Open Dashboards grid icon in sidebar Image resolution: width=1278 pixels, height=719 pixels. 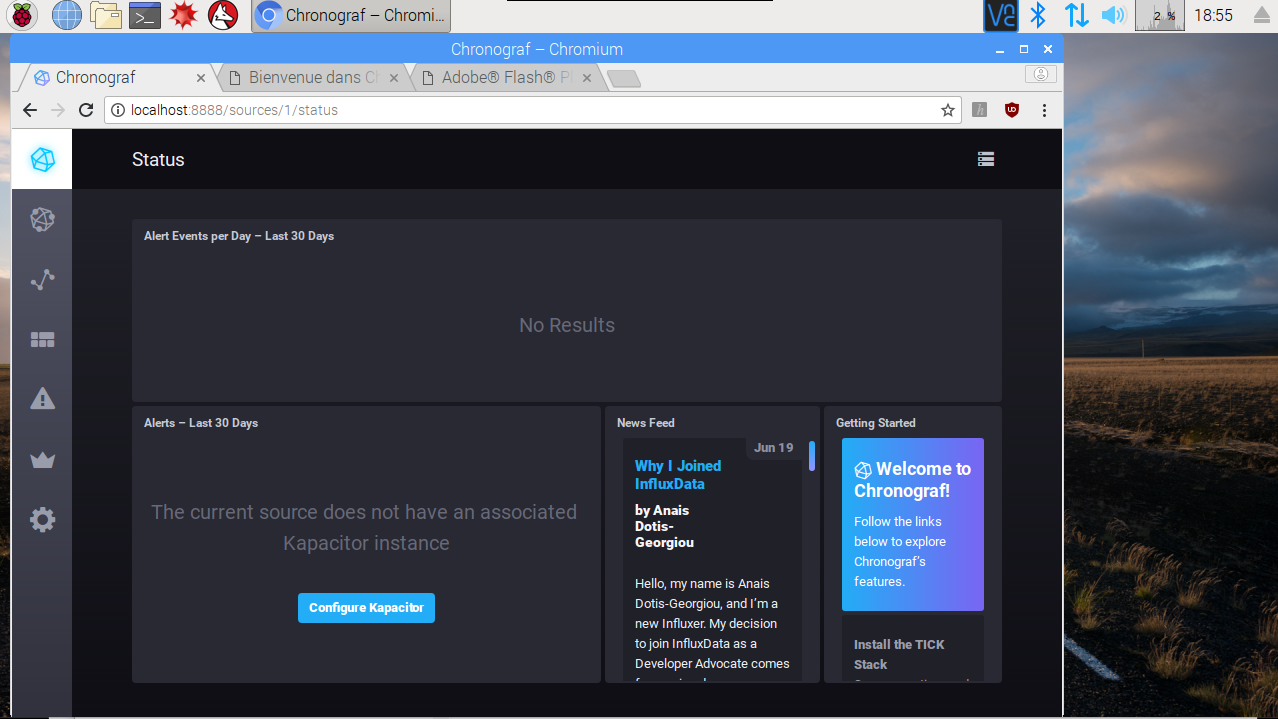(42, 340)
